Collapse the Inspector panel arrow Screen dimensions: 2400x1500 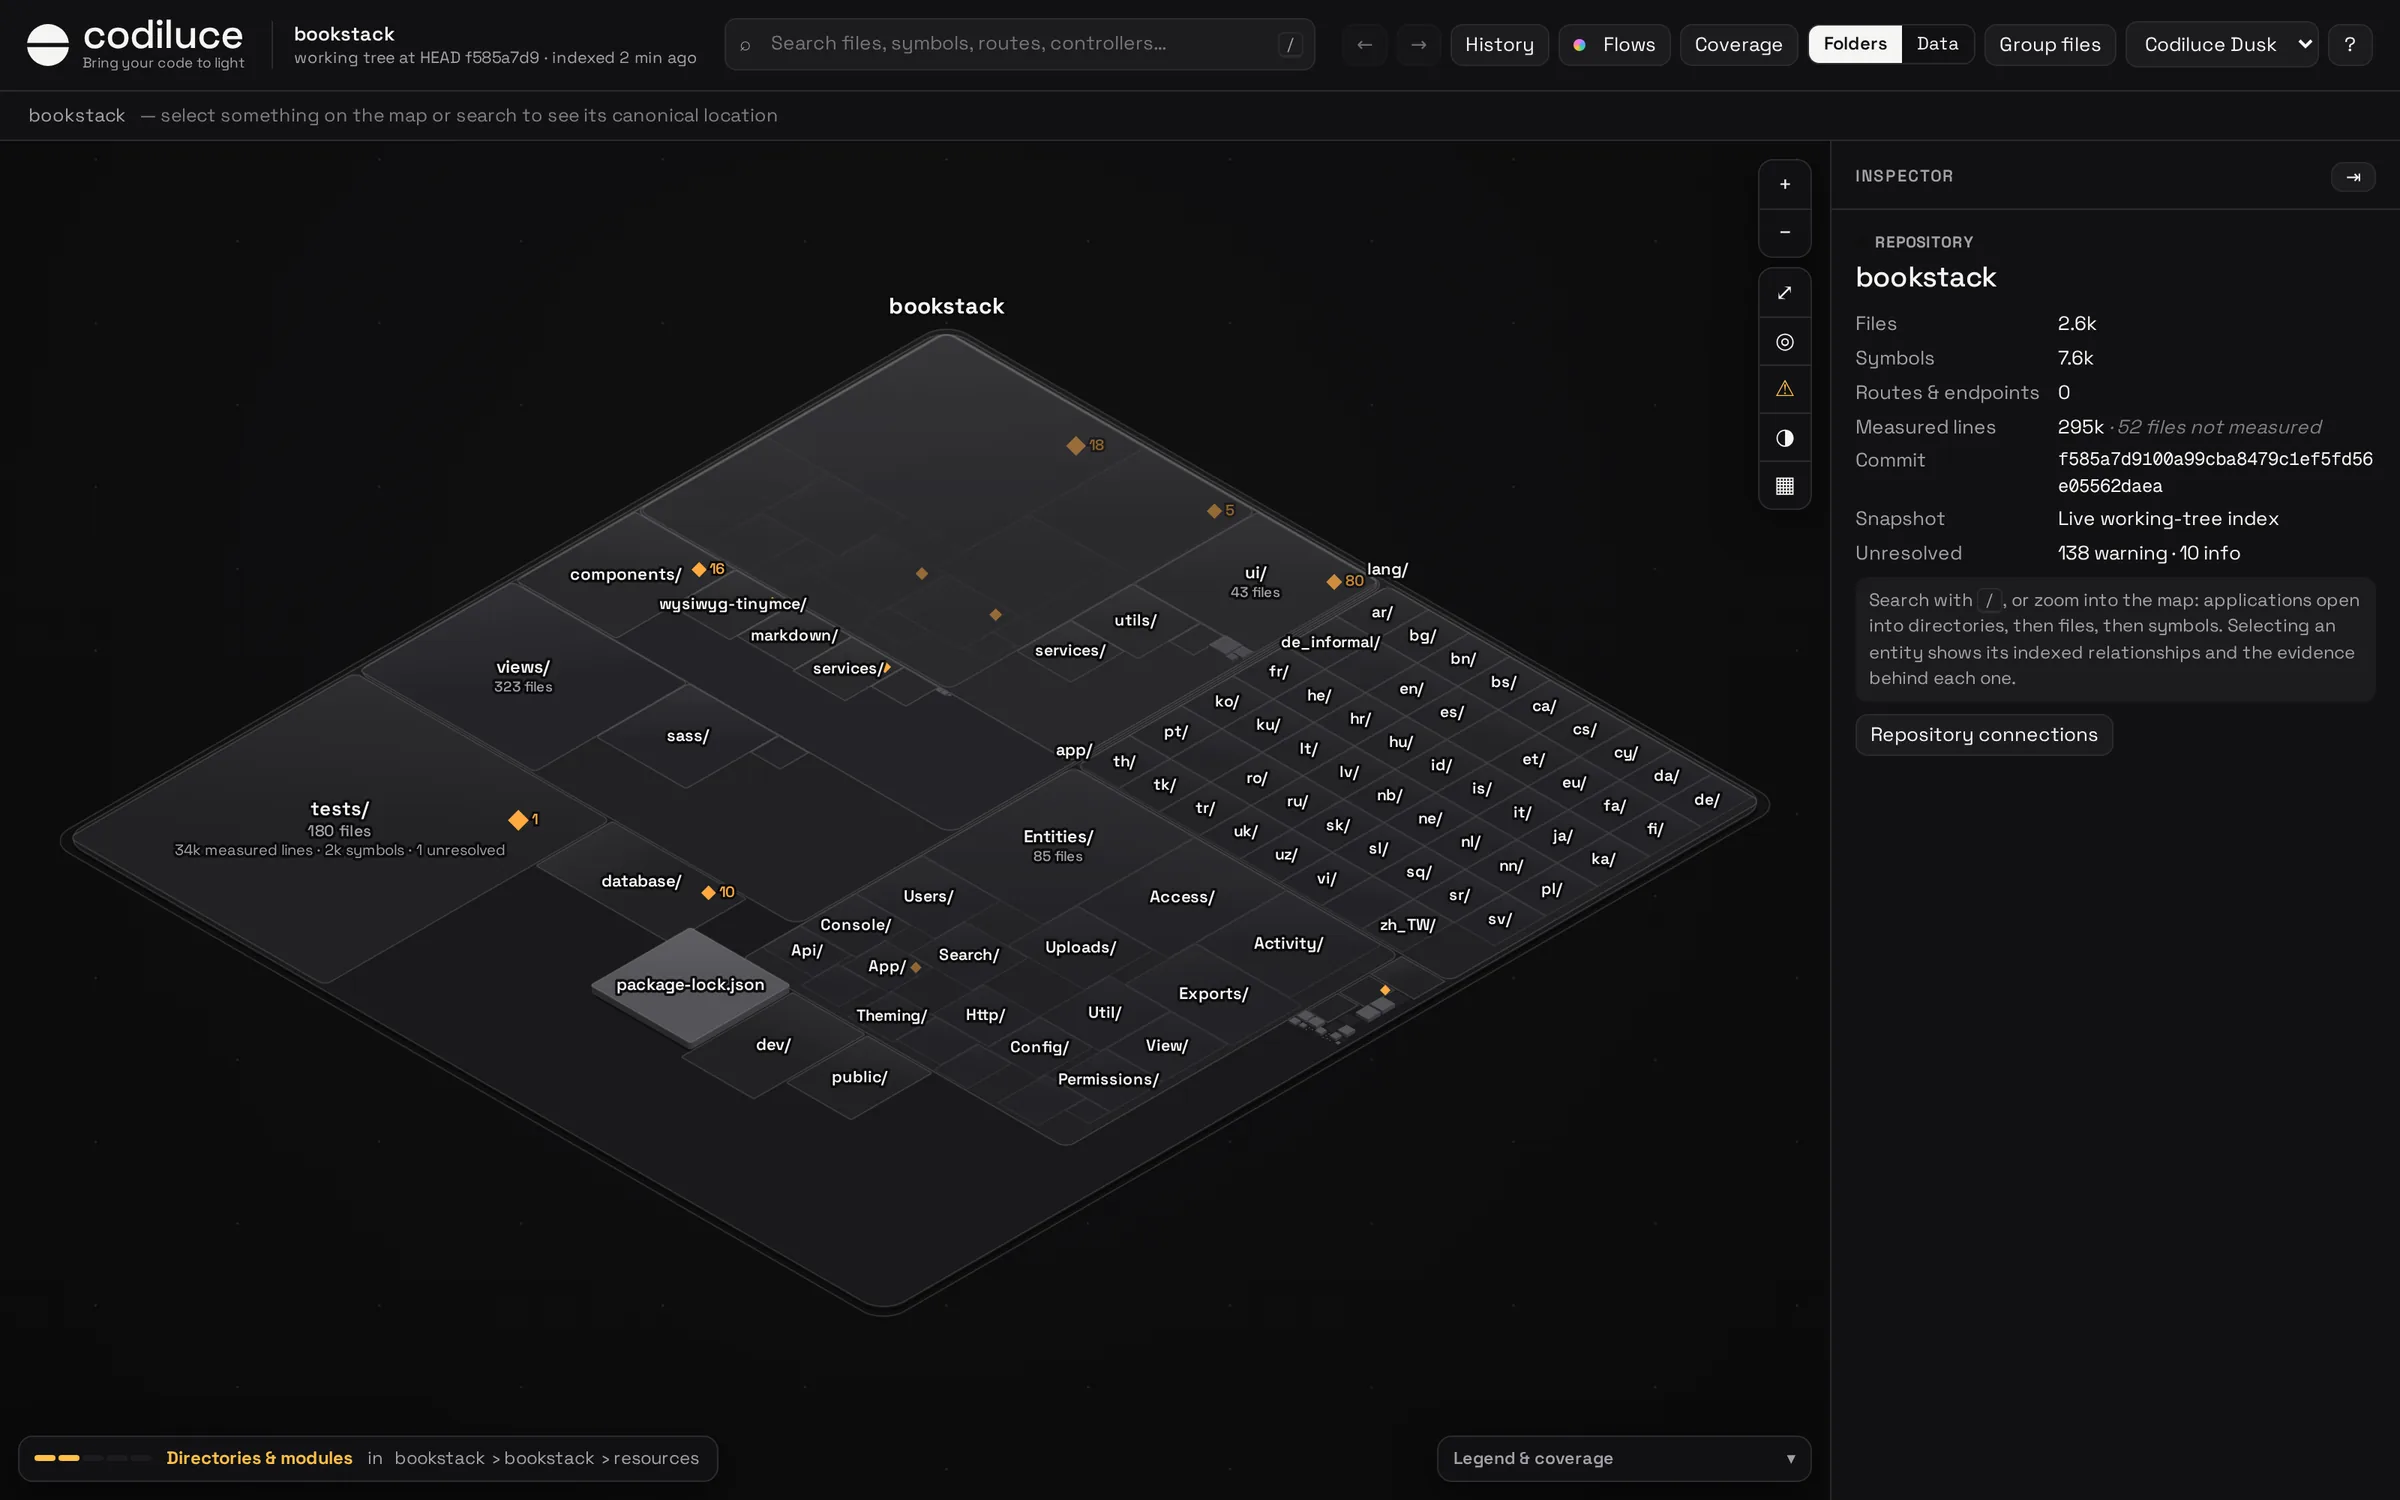tap(2352, 177)
